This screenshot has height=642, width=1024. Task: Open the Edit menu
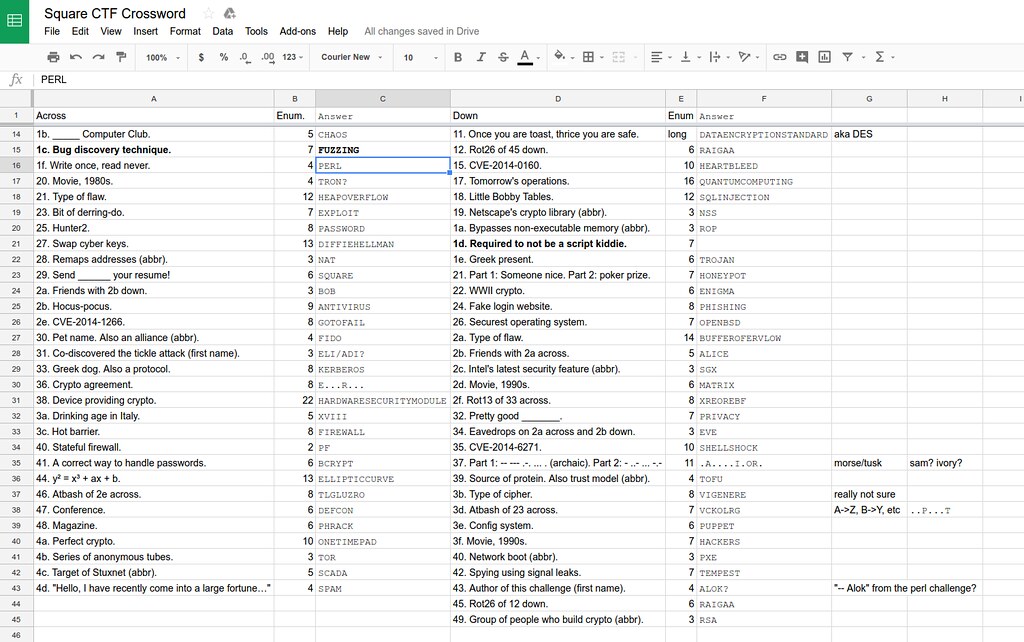pyautogui.click(x=80, y=31)
